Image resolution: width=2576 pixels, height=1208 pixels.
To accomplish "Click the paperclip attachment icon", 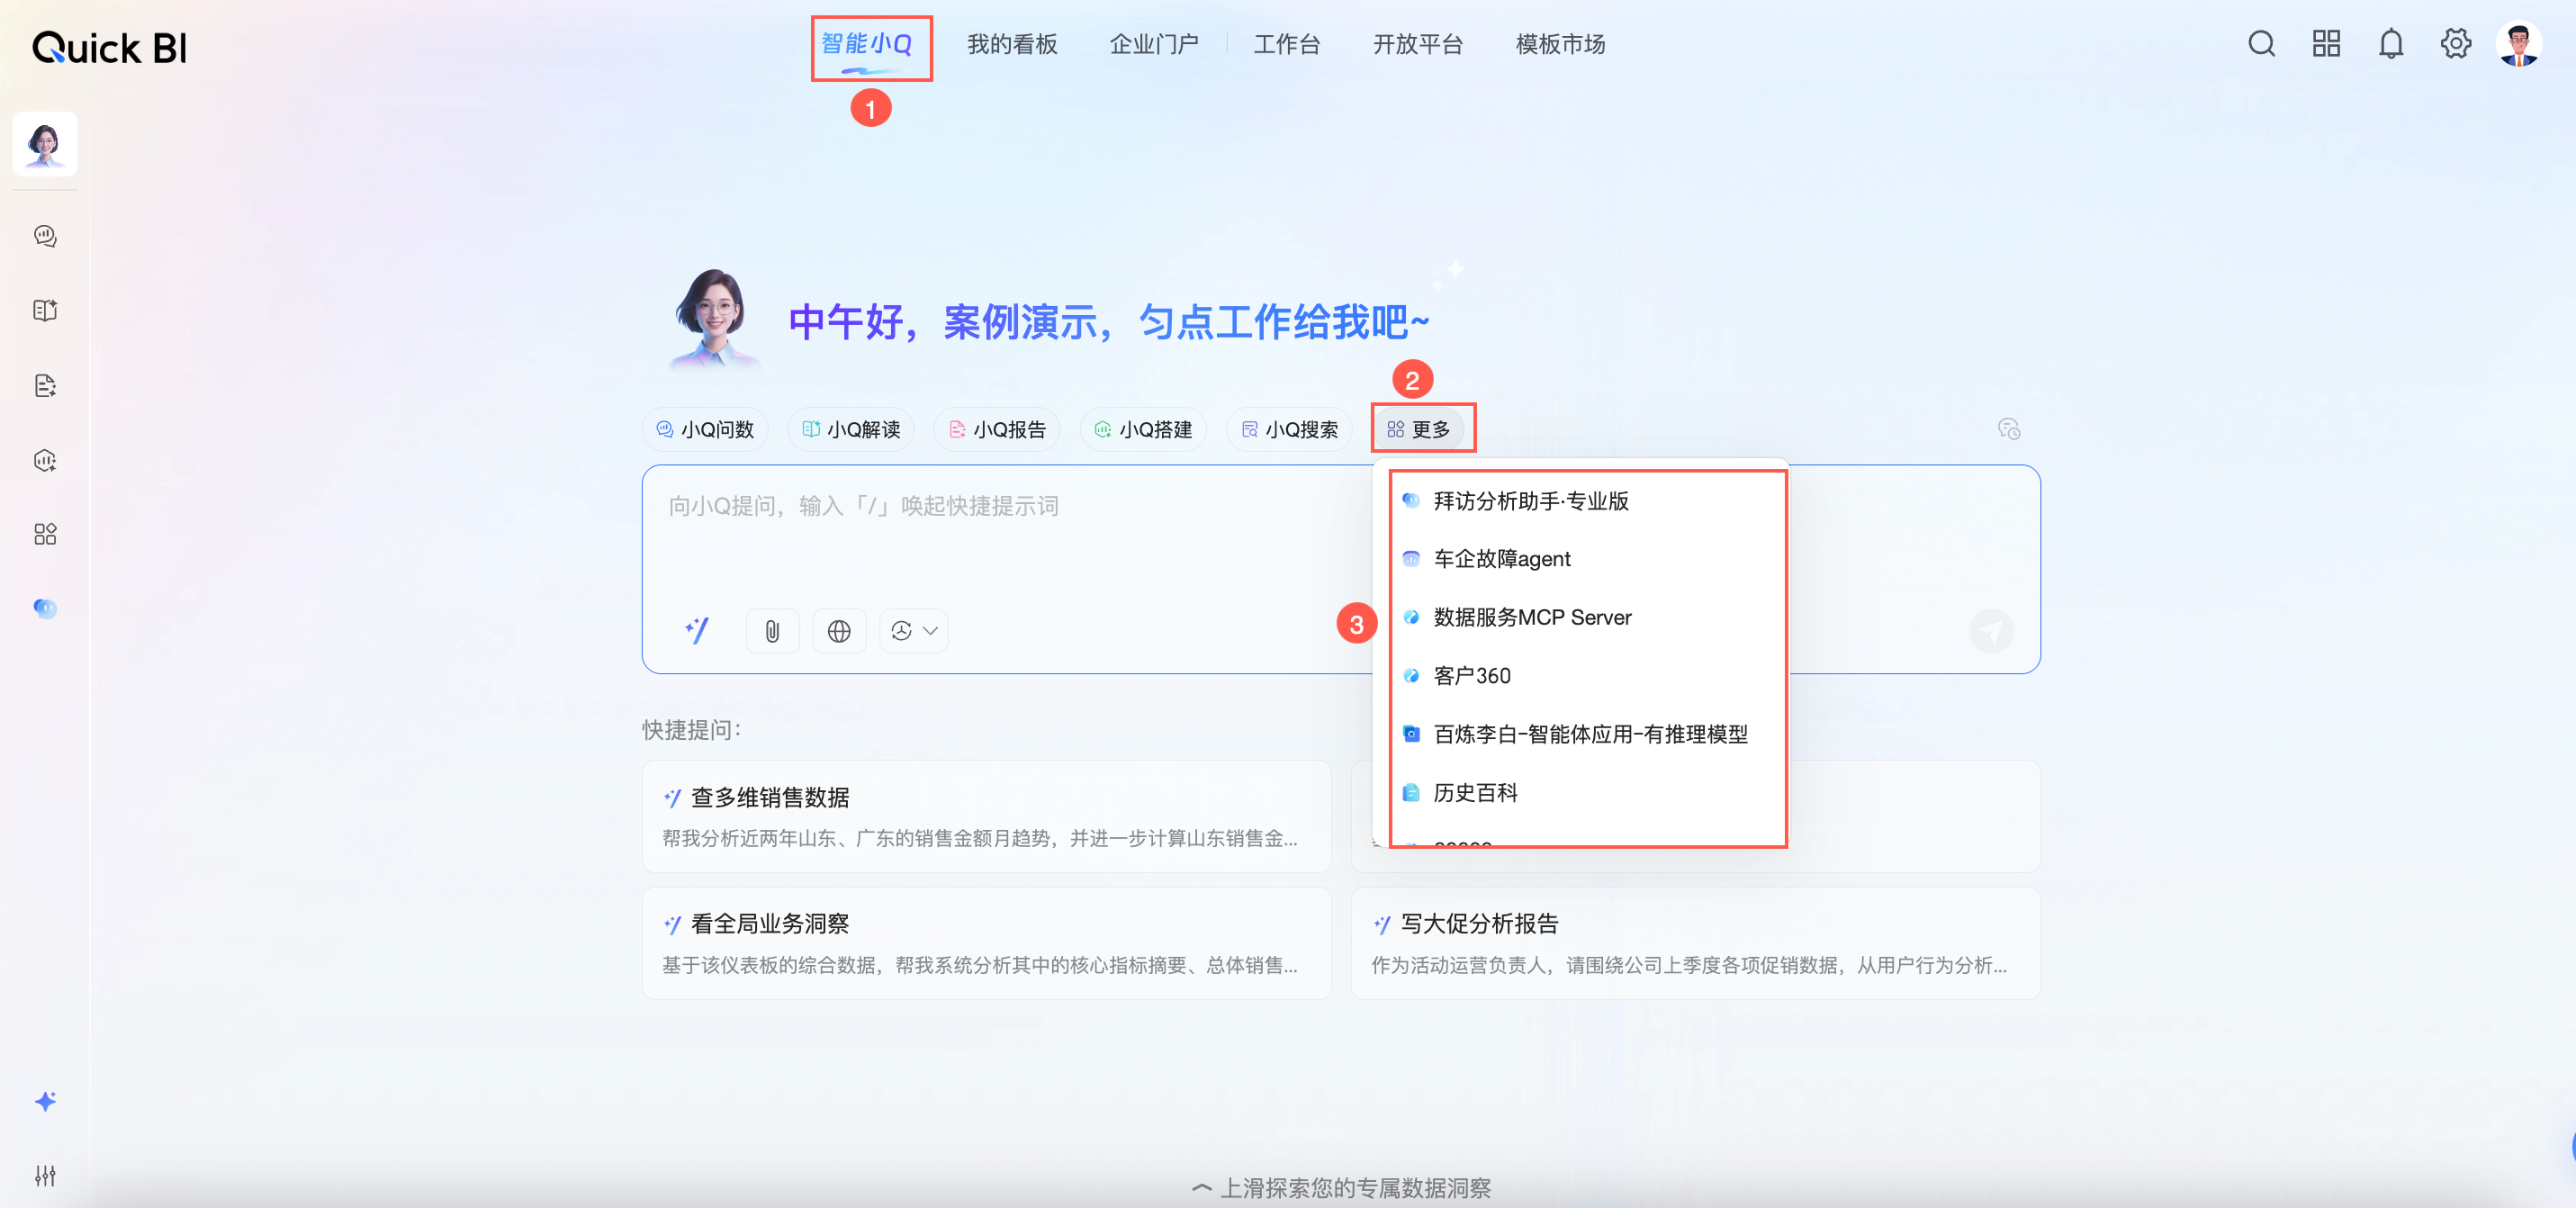I will coord(772,631).
